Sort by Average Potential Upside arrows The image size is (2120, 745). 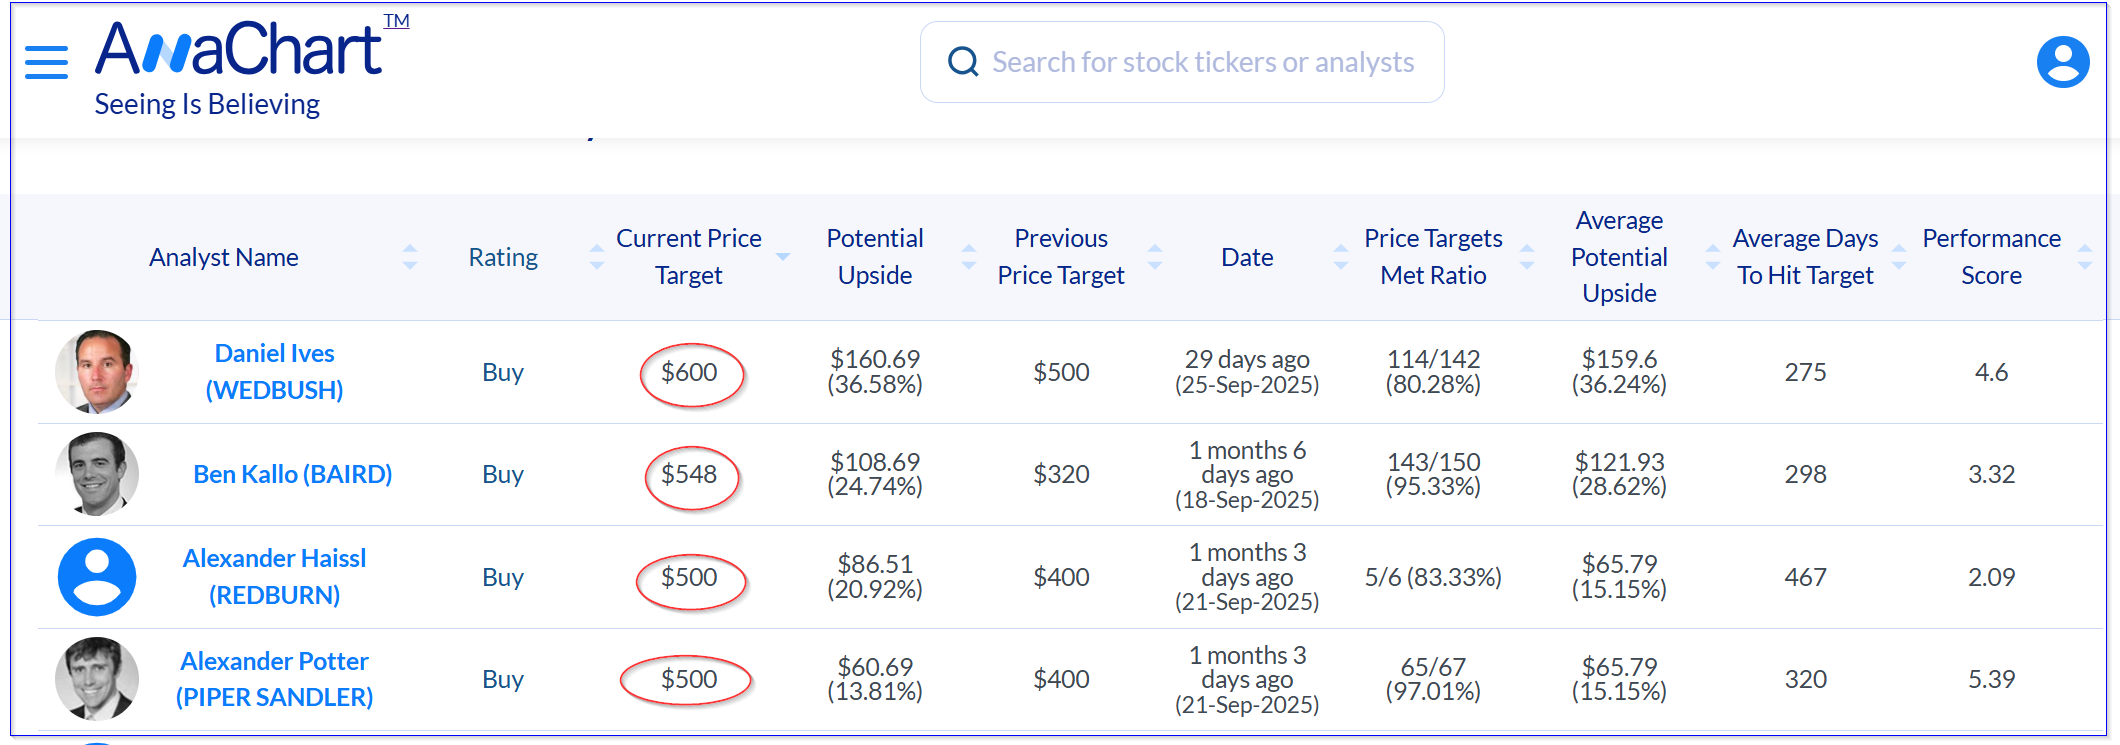click(1713, 257)
